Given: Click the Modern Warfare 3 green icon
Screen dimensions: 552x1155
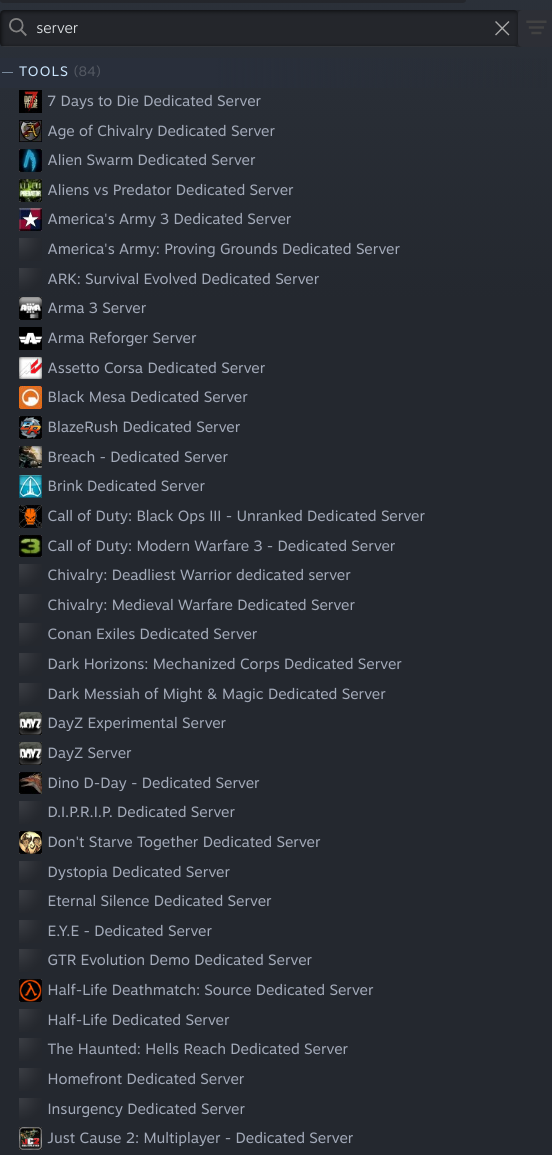Looking at the screenshot, I should [x=30, y=546].
